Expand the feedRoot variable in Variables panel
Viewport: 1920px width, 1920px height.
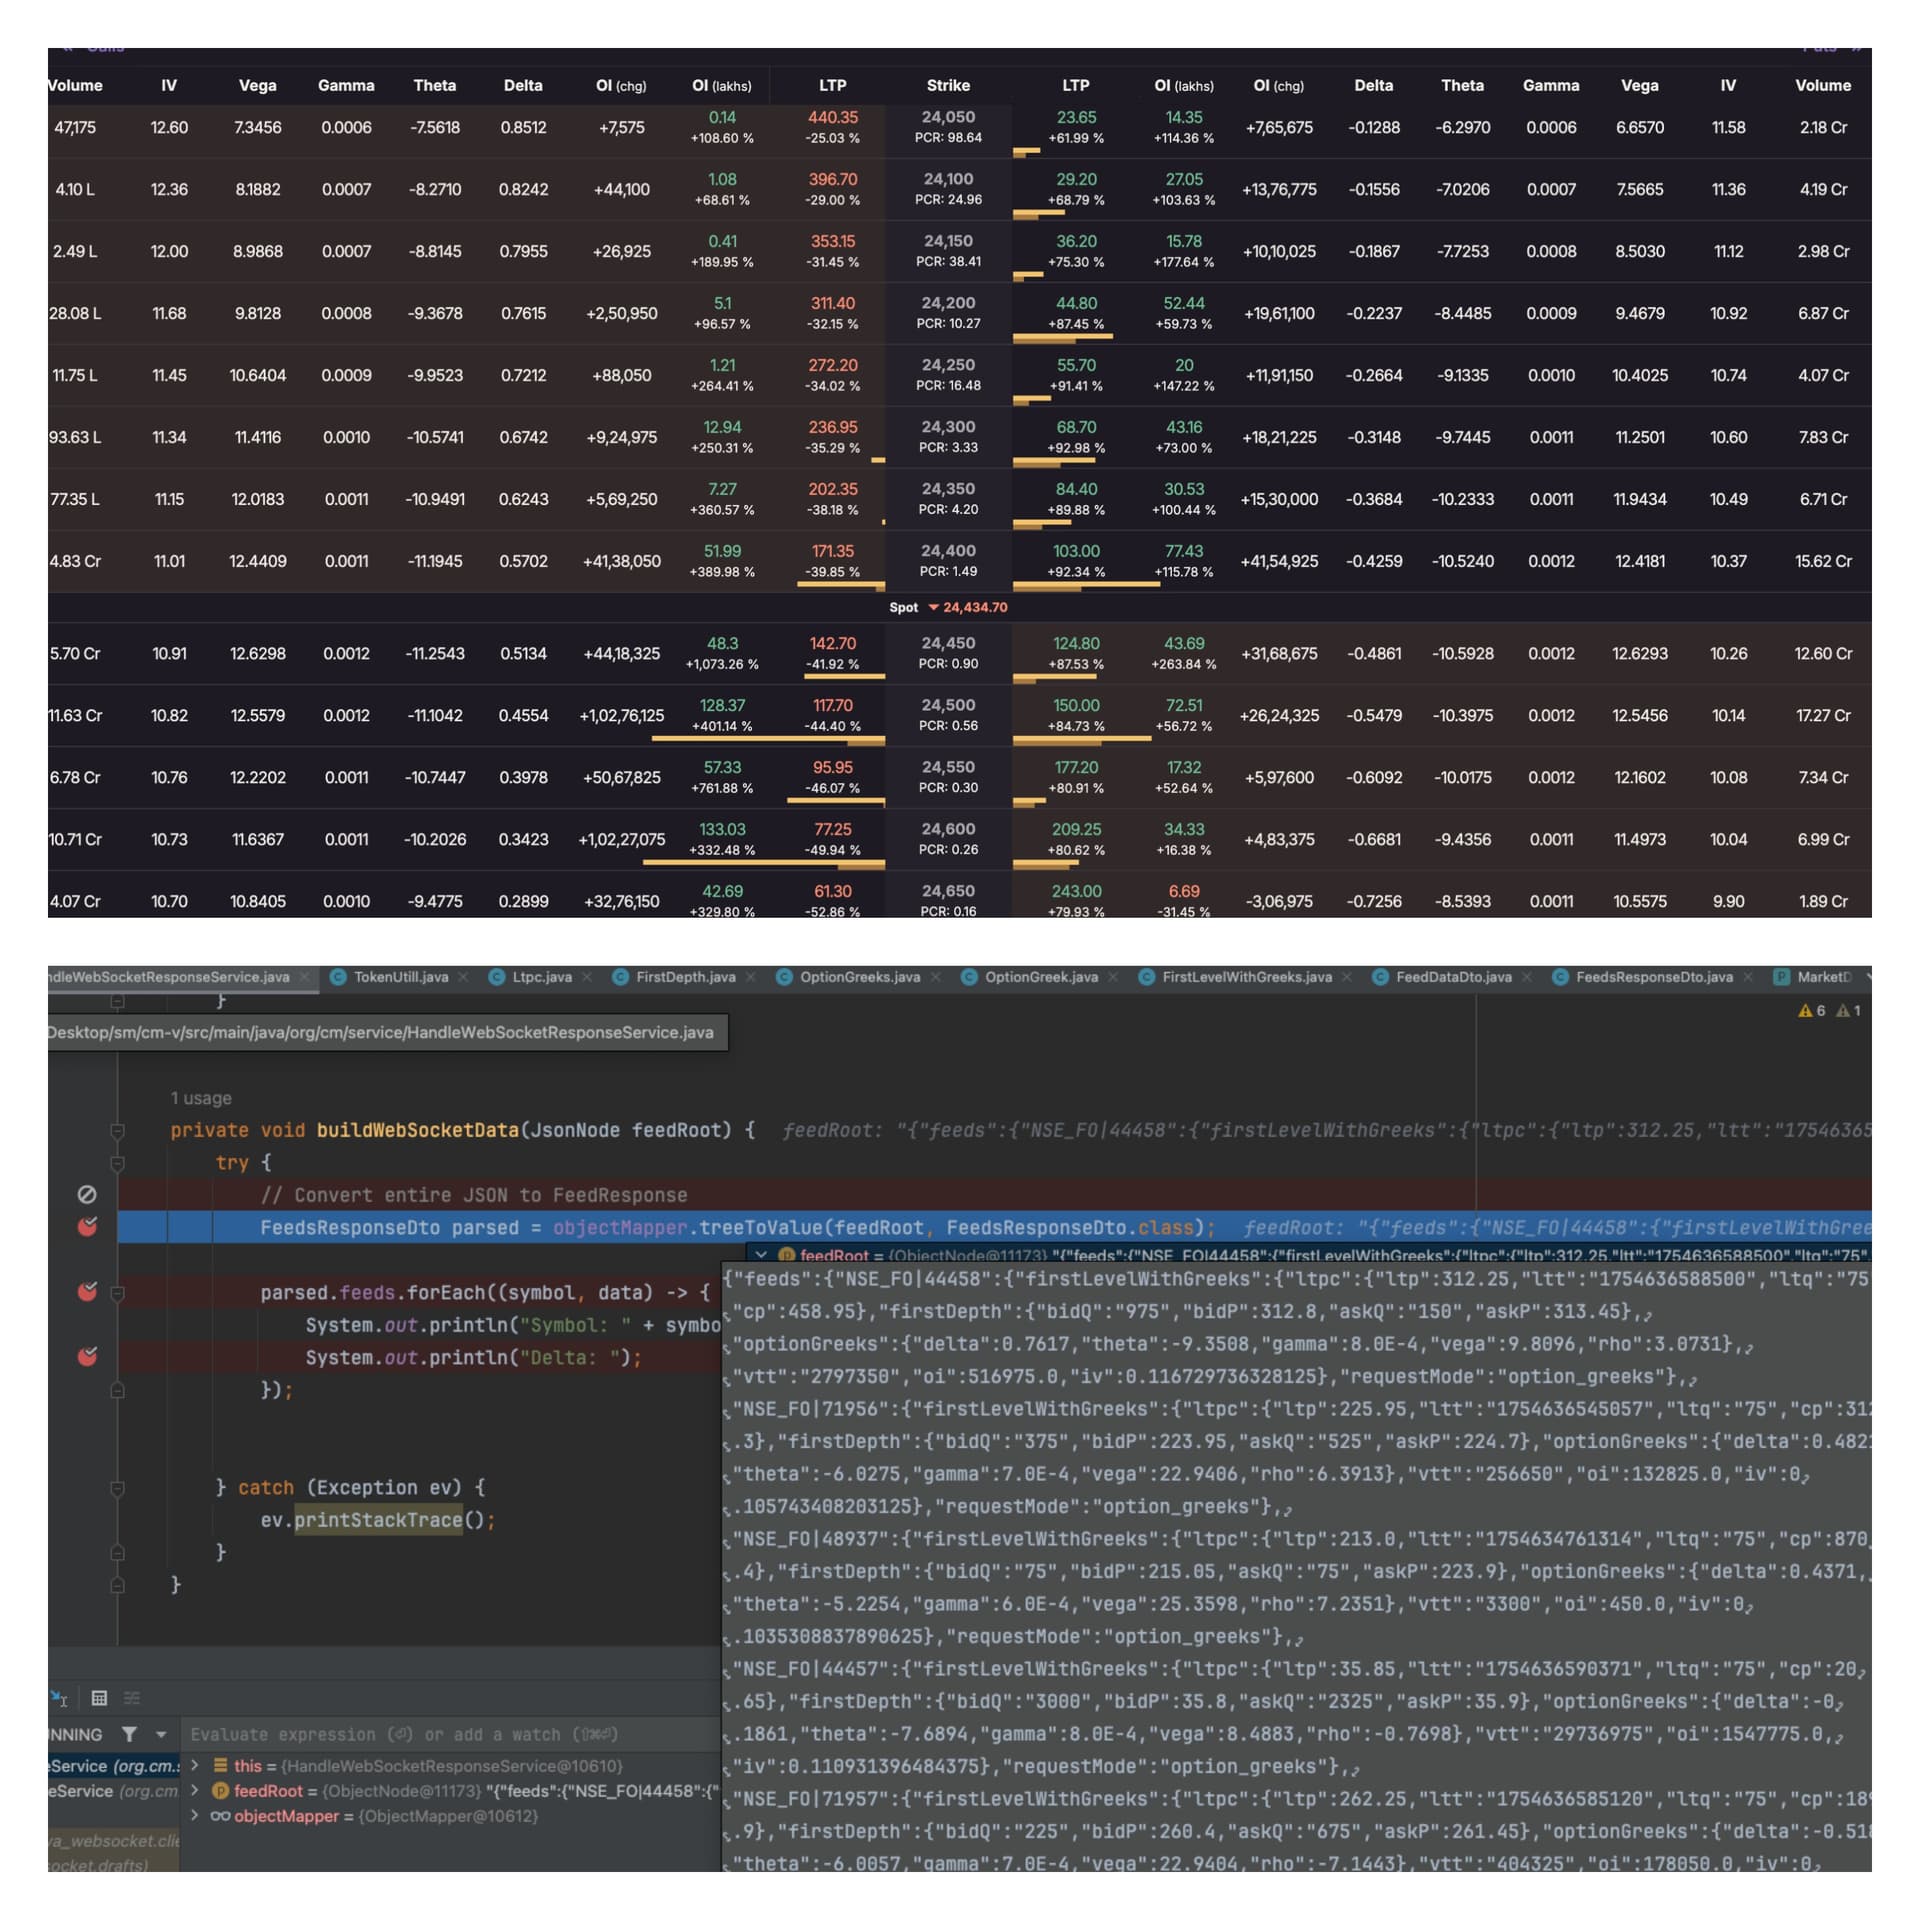click(x=196, y=1791)
